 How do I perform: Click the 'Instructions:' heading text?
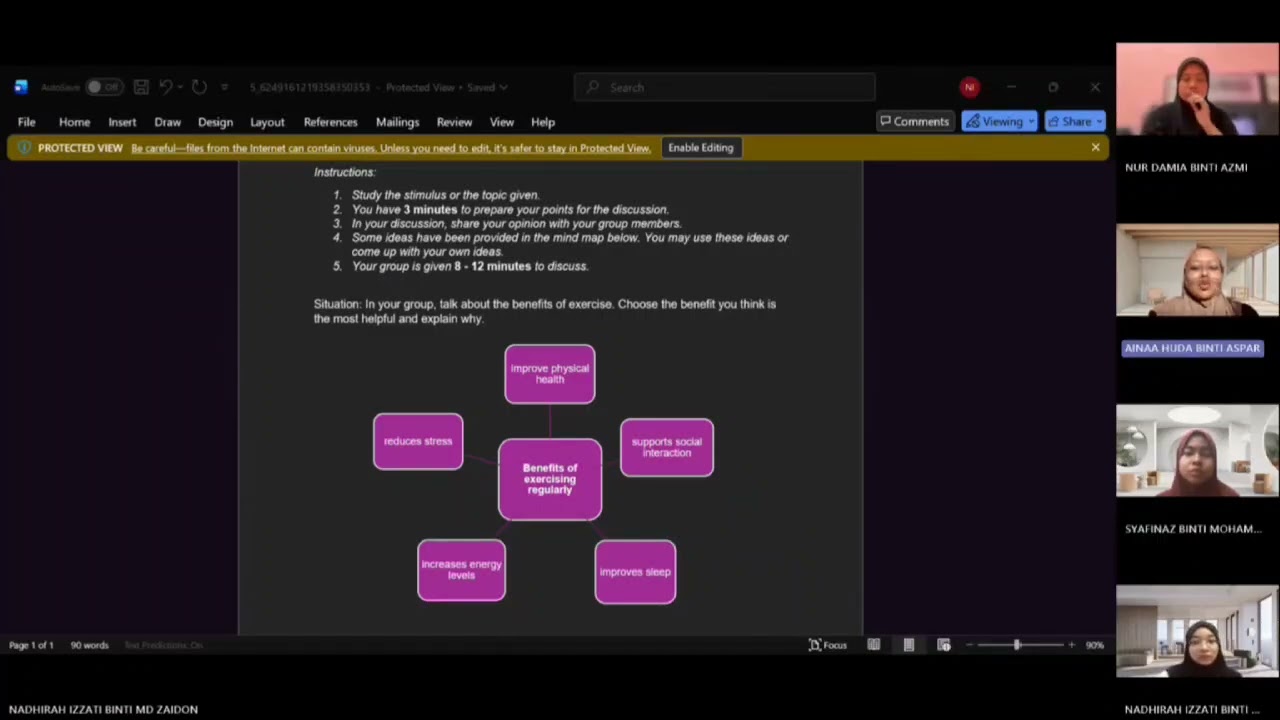345,172
